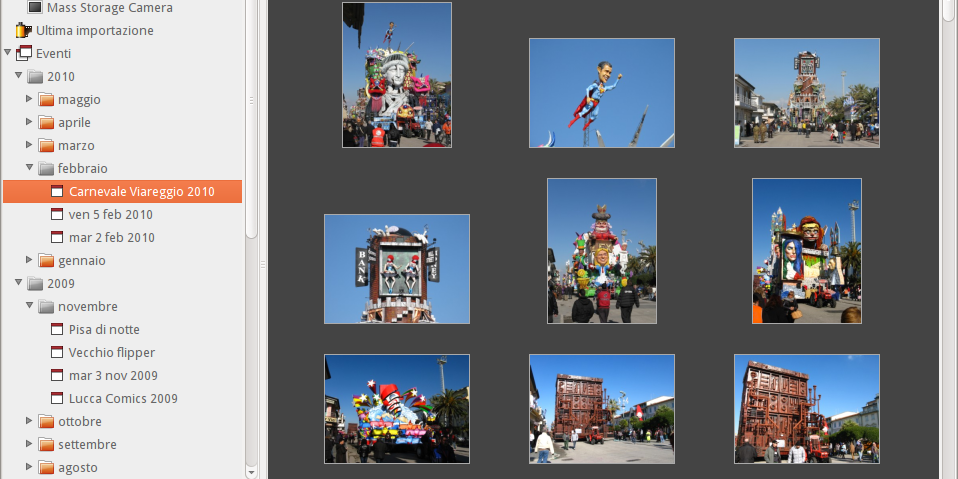958x479 pixels.
Task: Expand the ottobre folder arrow
Action: click(x=30, y=422)
